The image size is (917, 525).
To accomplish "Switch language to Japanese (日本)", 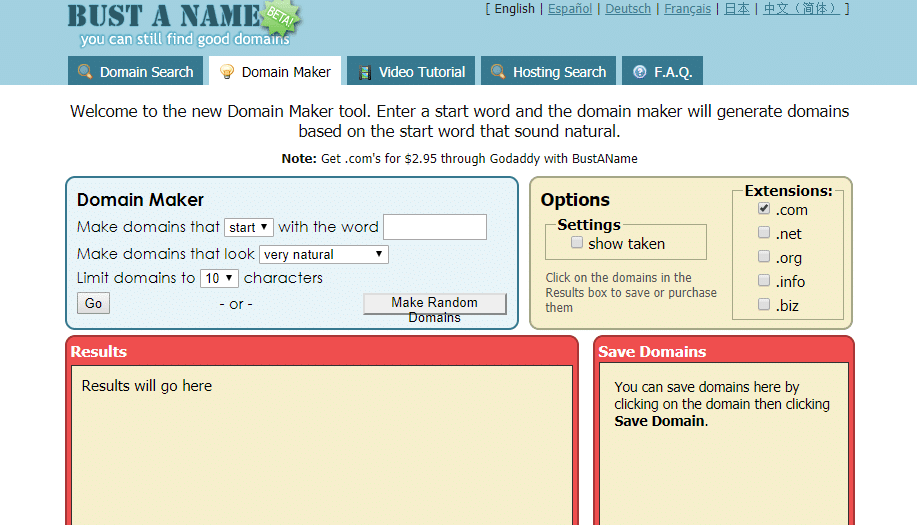I will 737,9.
